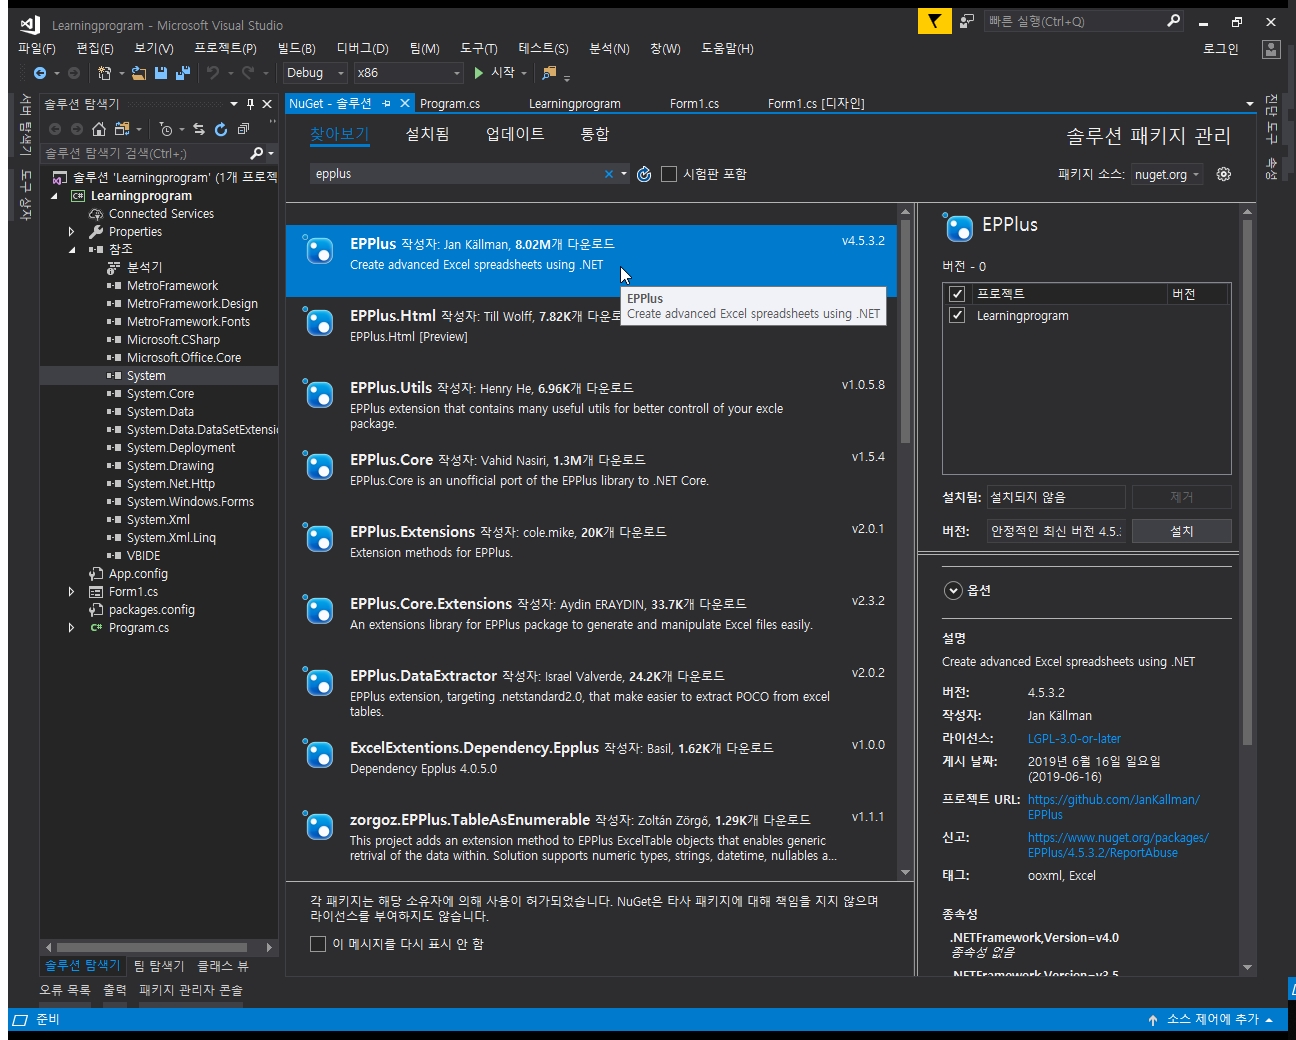Viewport: 1296px width, 1040px height.
Task: Click the Quick Launch search magnifier
Action: pyautogui.click(x=1174, y=21)
